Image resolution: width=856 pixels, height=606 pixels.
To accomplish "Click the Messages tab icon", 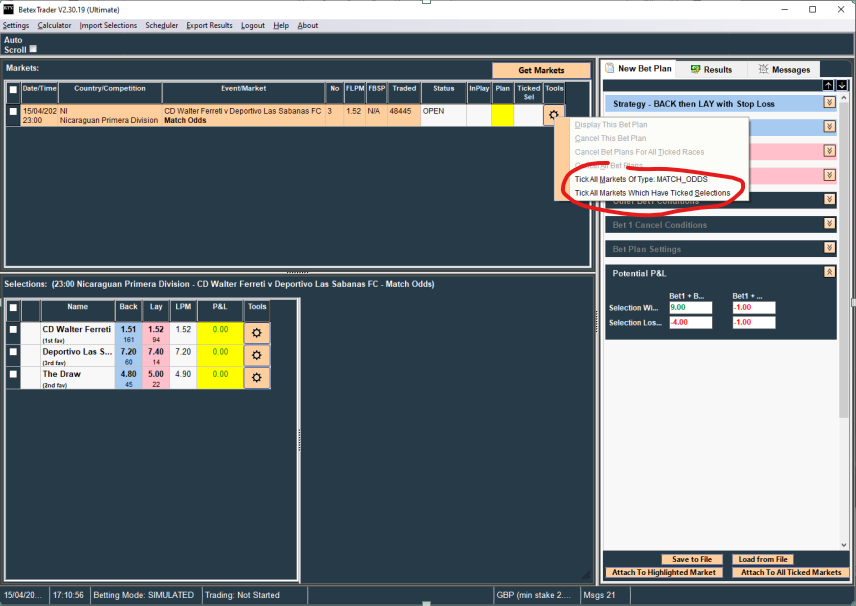I will [763, 70].
